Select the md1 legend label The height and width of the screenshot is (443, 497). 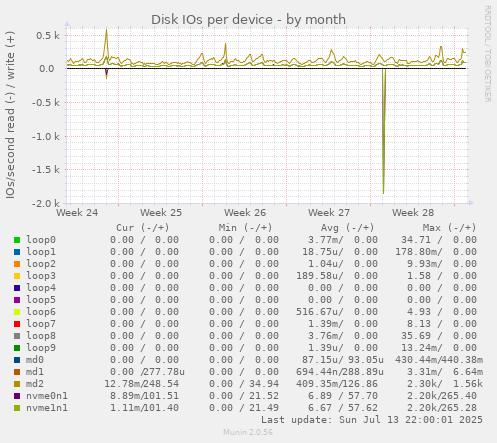click(35, 372)
